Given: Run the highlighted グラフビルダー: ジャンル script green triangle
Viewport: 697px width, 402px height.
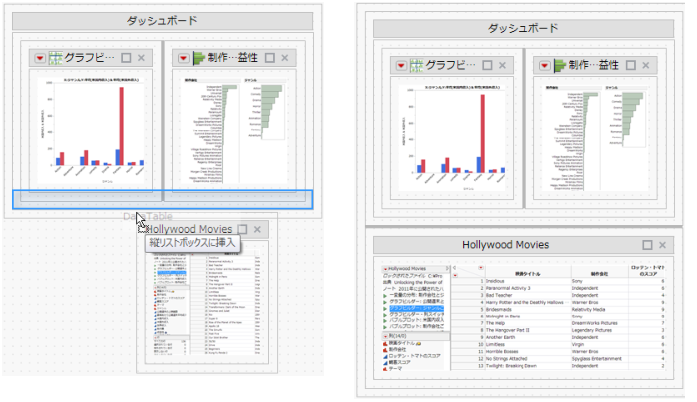Looking at the screenshot, I should pos(385,308).
